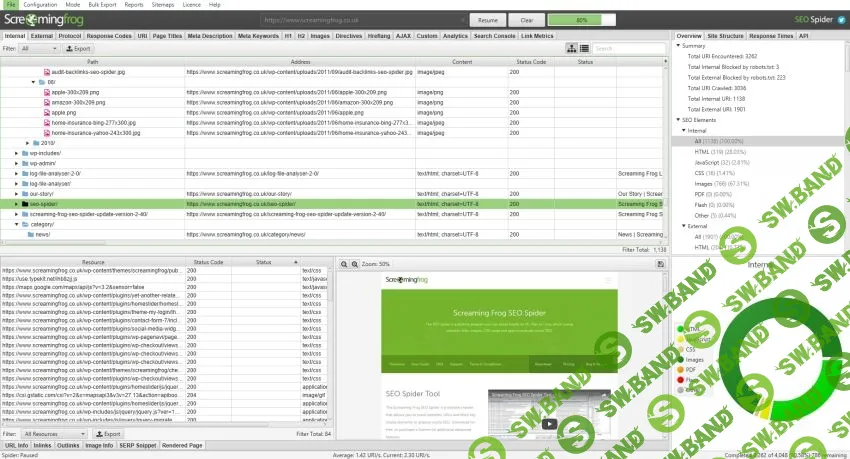
Task: Open the Twitter bird icon in header
Action: click(x=841, y=20)
